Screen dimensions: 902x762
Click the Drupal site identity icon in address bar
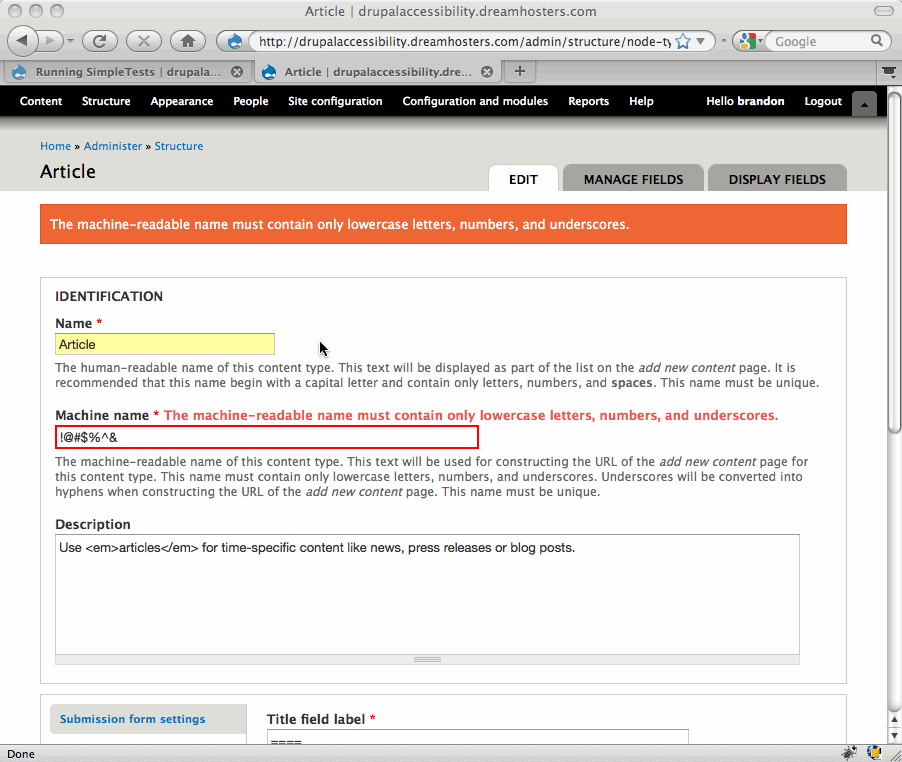click(x=235, y=41)
